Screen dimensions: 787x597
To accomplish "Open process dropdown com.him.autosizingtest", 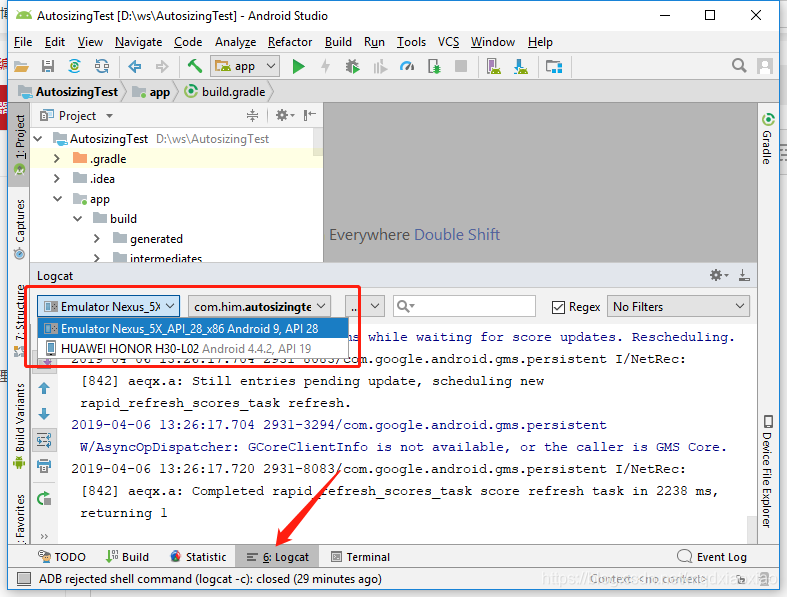I will [x=259, y=306].
